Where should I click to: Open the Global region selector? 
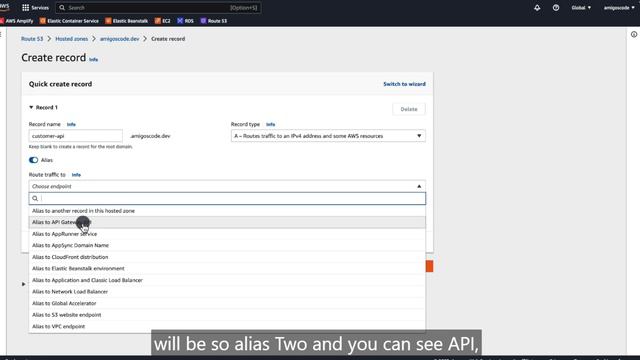581,7
